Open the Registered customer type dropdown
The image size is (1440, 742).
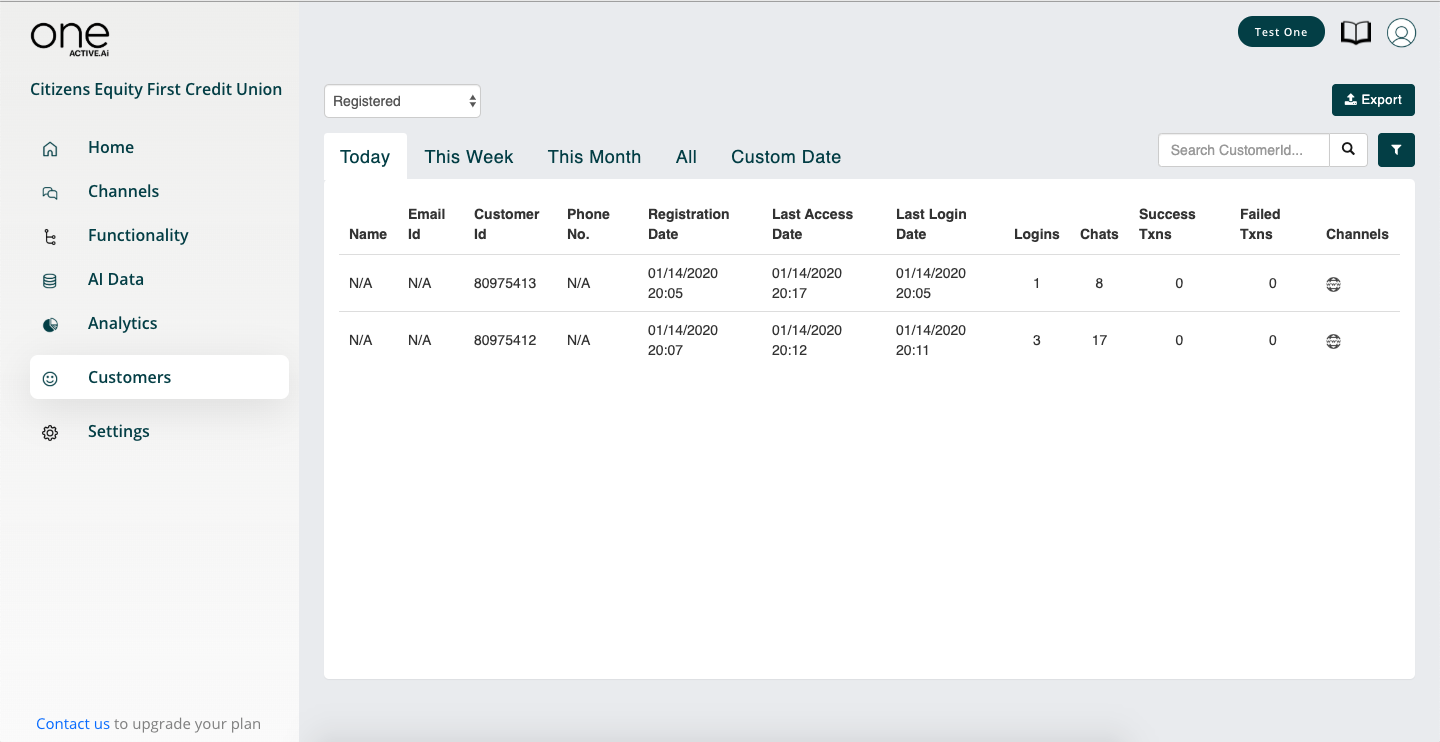coord(402,101)
